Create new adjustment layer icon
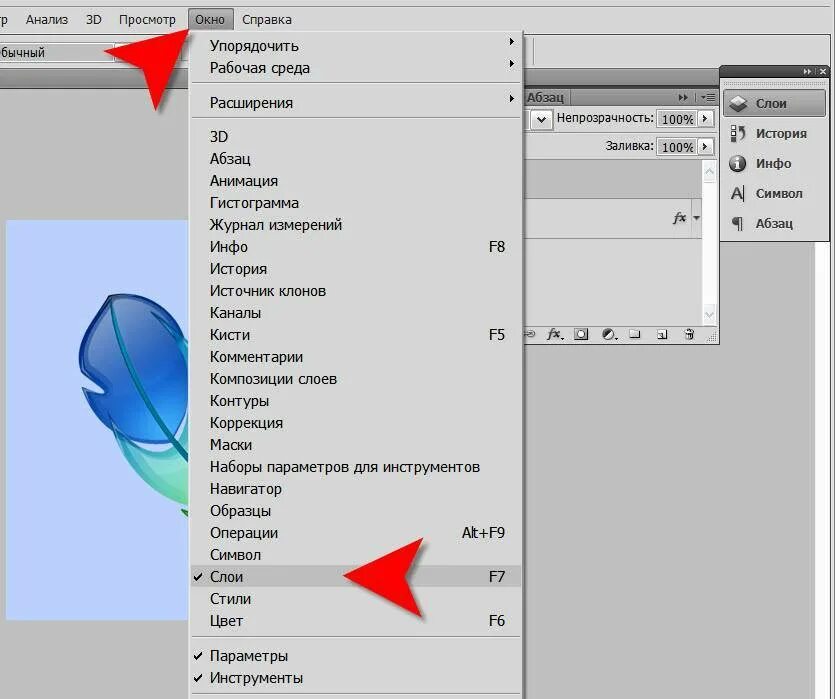This screenshot has width=835, height=699. click(x=609, y=334)
